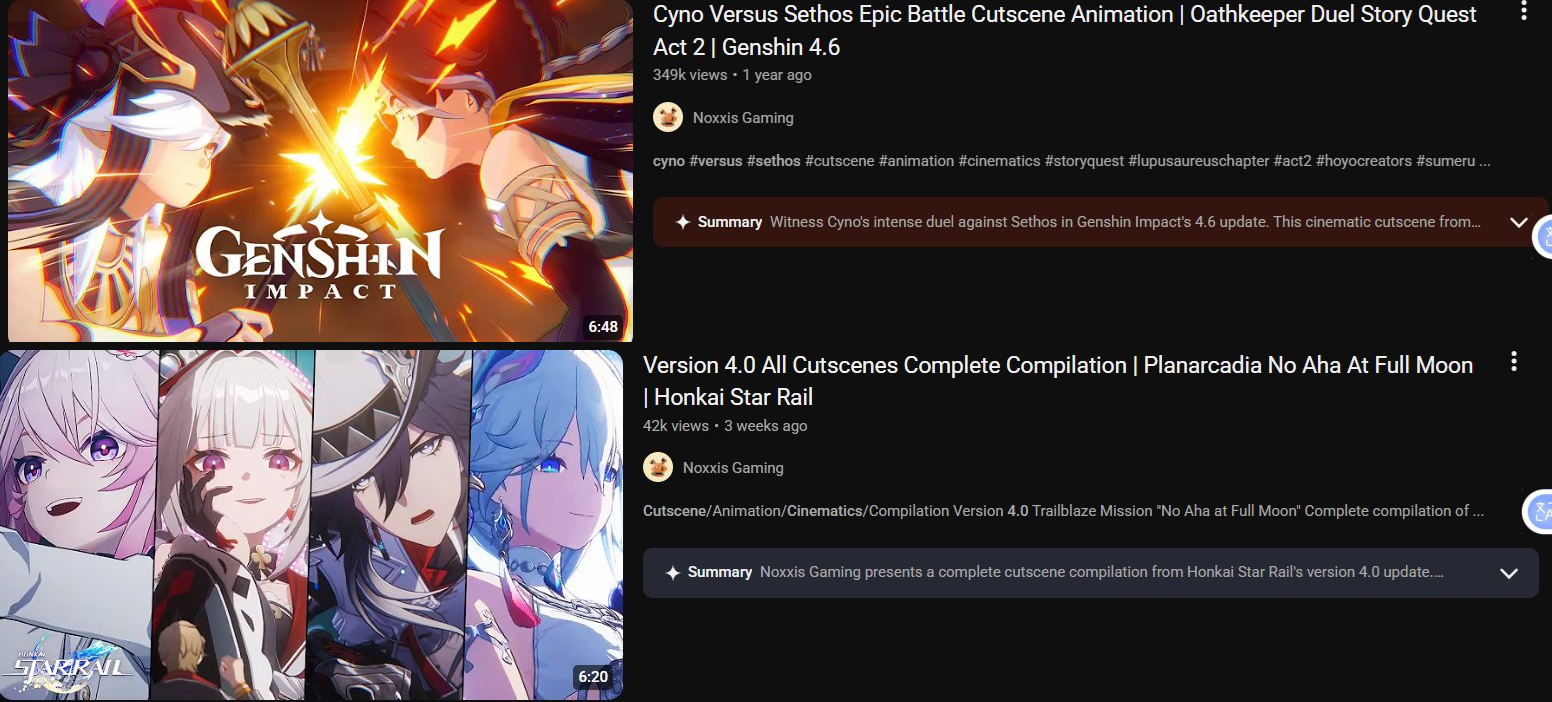Go to Noxxis Gaming channel under Cyno video
The width and height of the screenshot is (1552, 702).
(743, 117)
